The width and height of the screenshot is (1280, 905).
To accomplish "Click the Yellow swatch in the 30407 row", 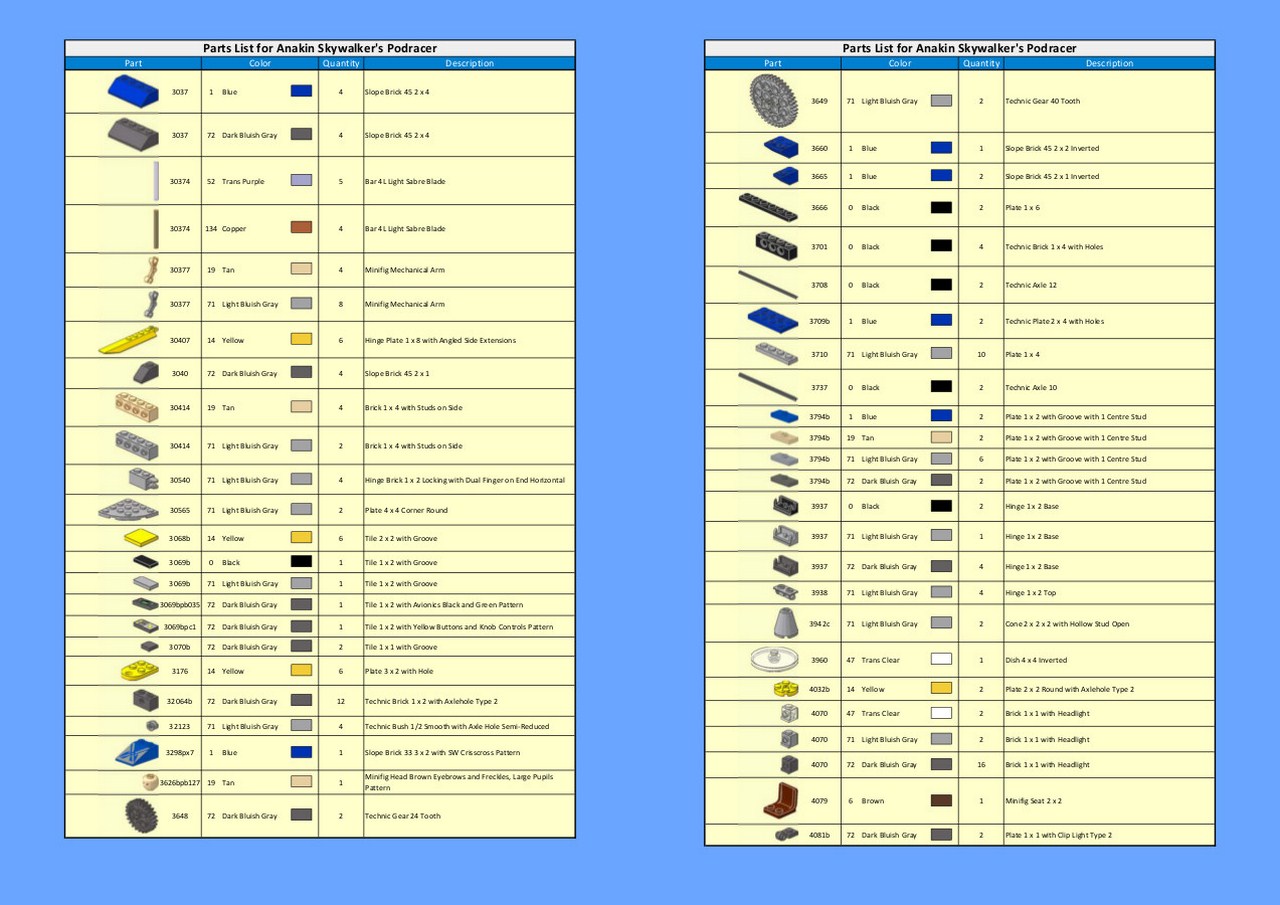I will [x=301, y=340].
